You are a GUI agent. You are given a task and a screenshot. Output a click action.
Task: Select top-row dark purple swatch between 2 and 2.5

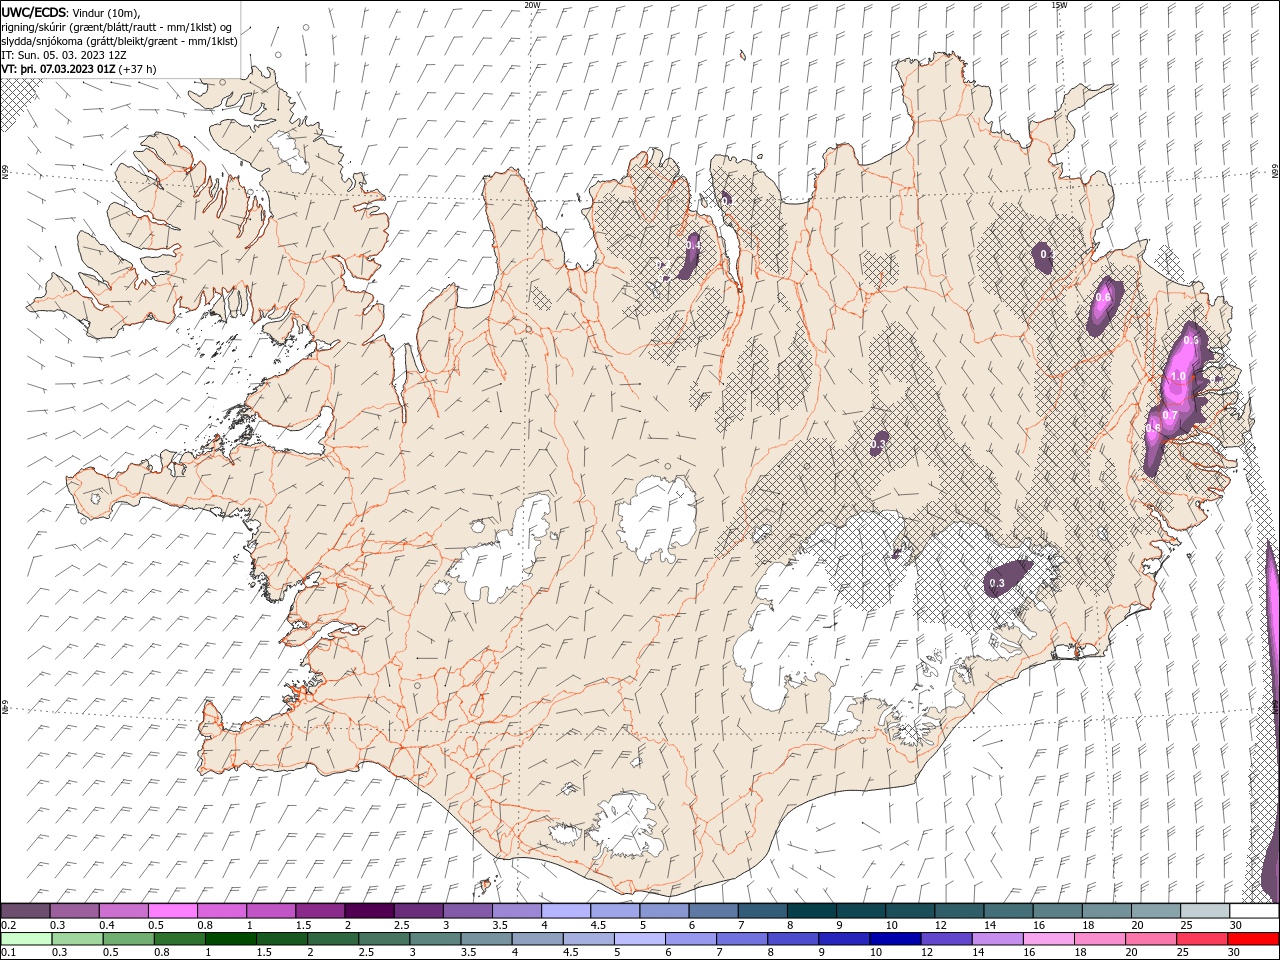(368, 911)
